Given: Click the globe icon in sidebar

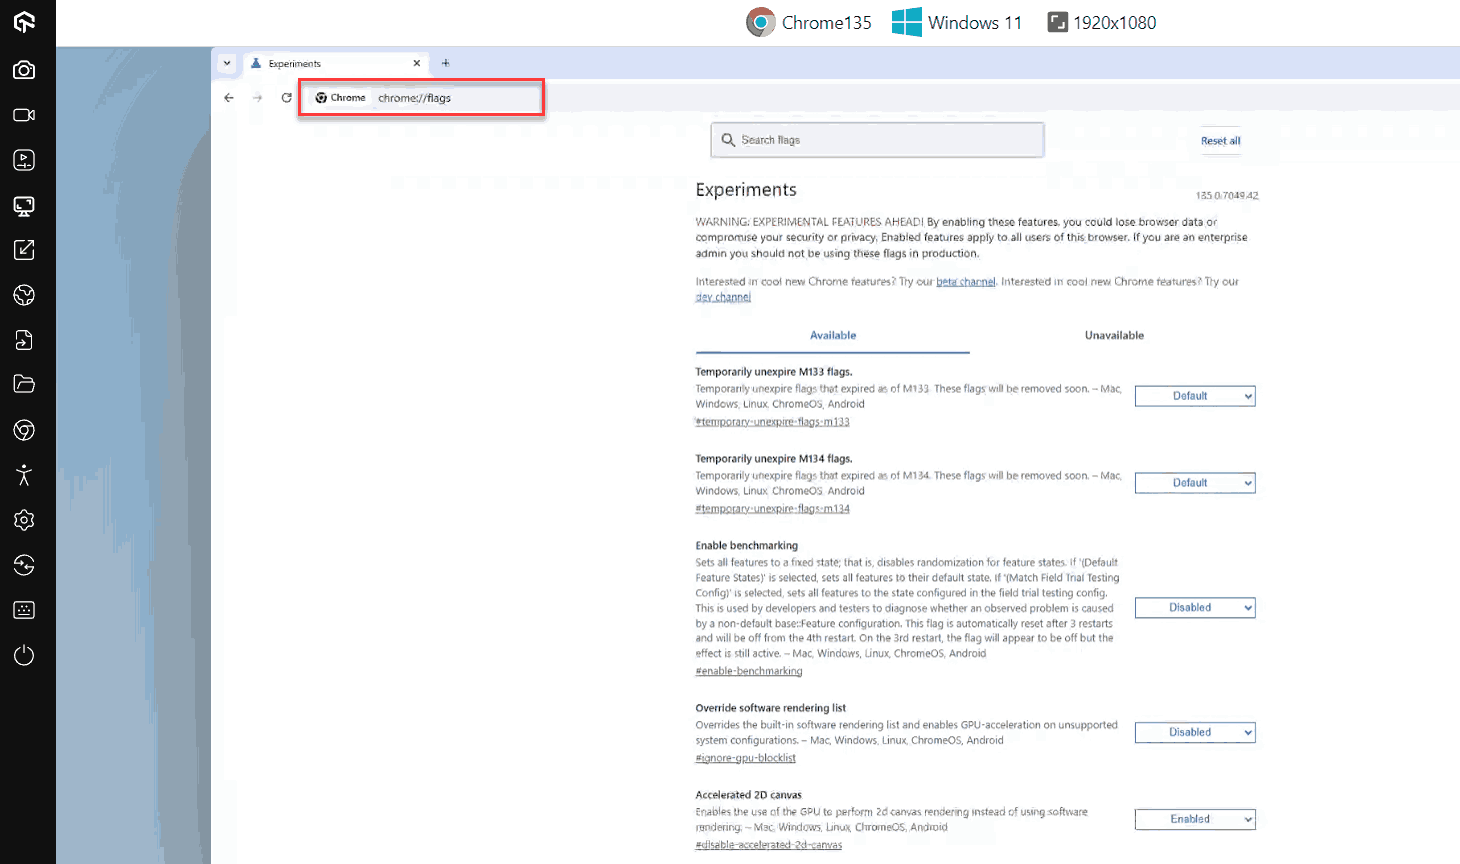Looking at the screenshot, I should point(24,295).
